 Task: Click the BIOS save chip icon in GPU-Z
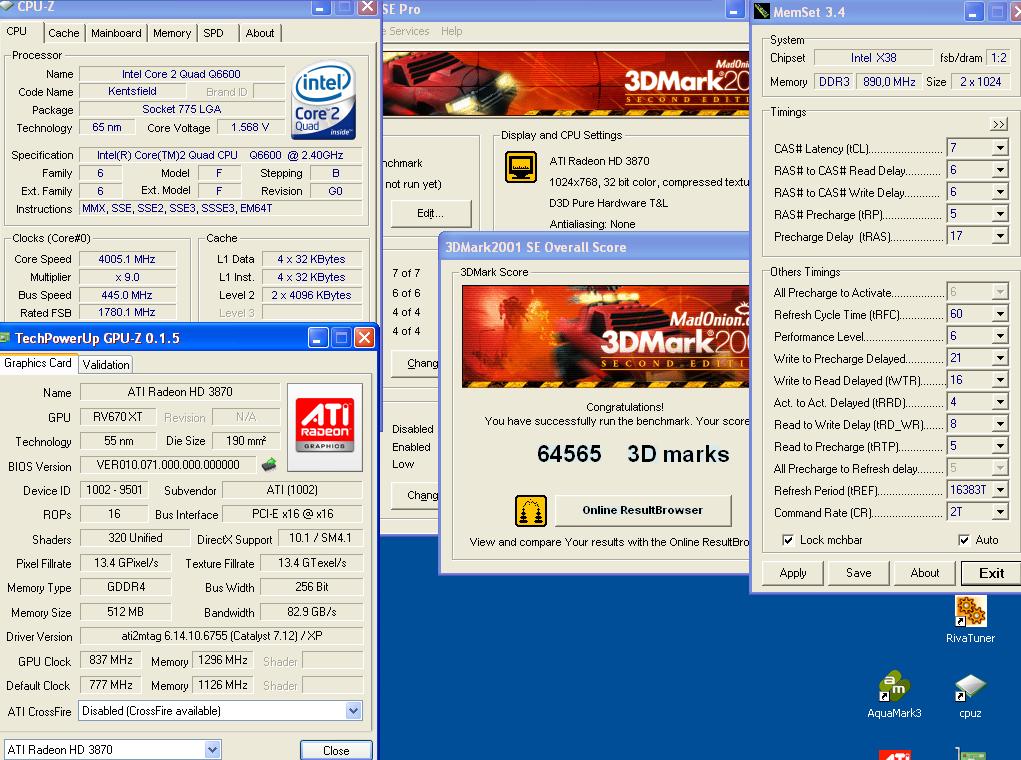pos(269,464)
